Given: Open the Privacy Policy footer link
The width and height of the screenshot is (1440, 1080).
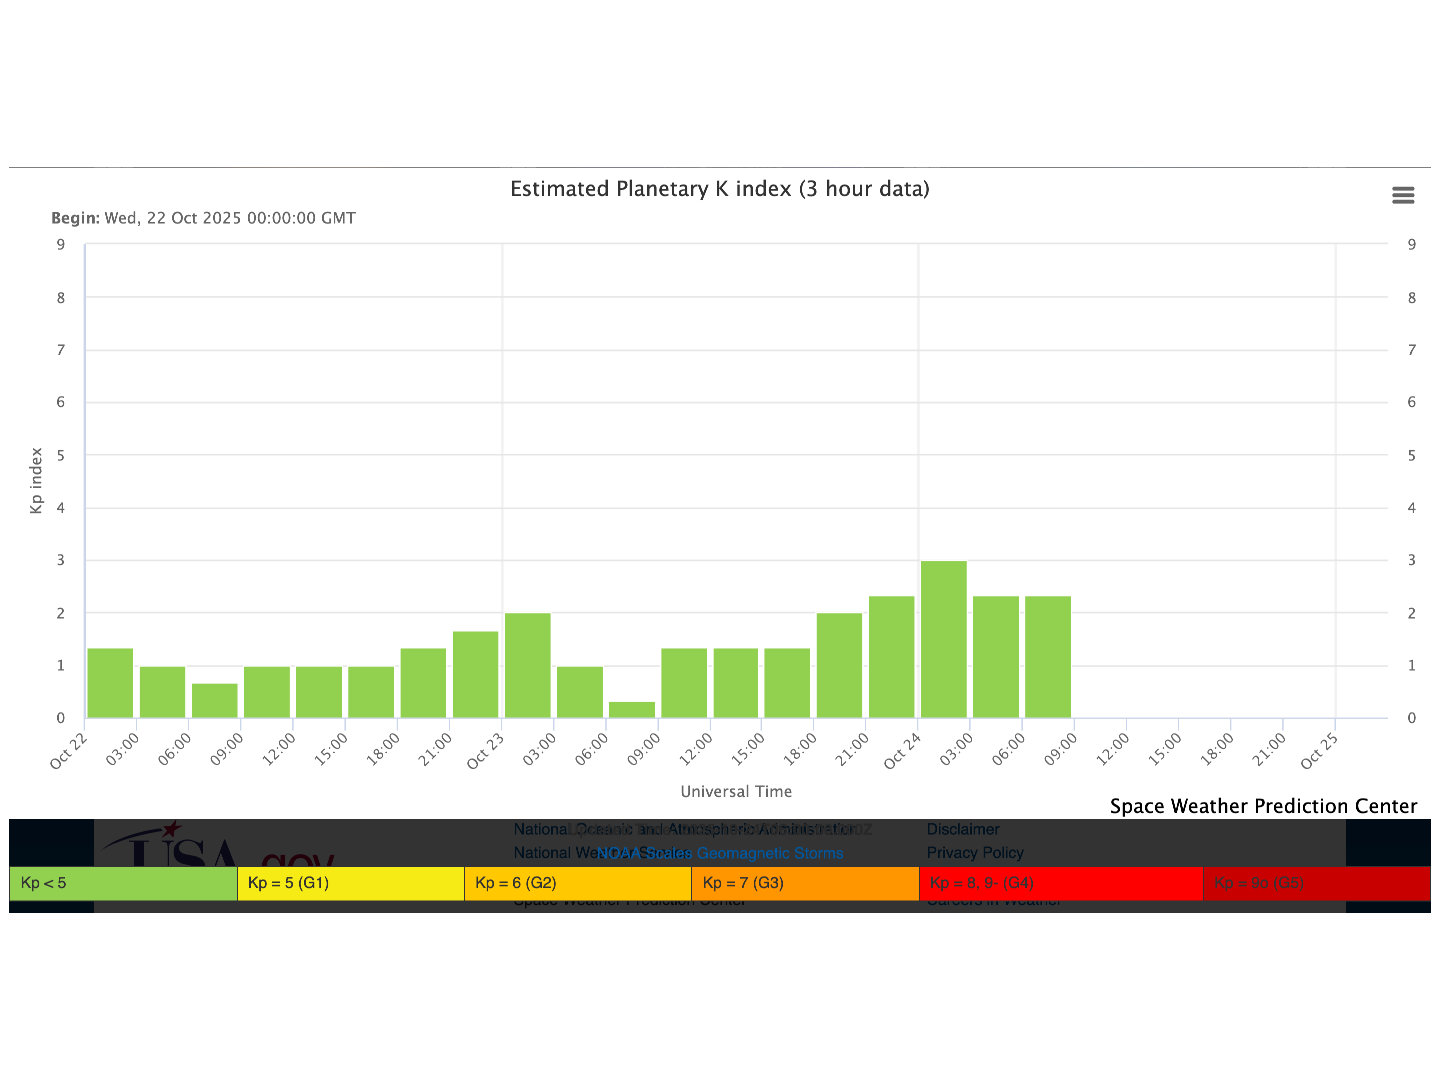Looking at the screenshot, I should [975, 853].
